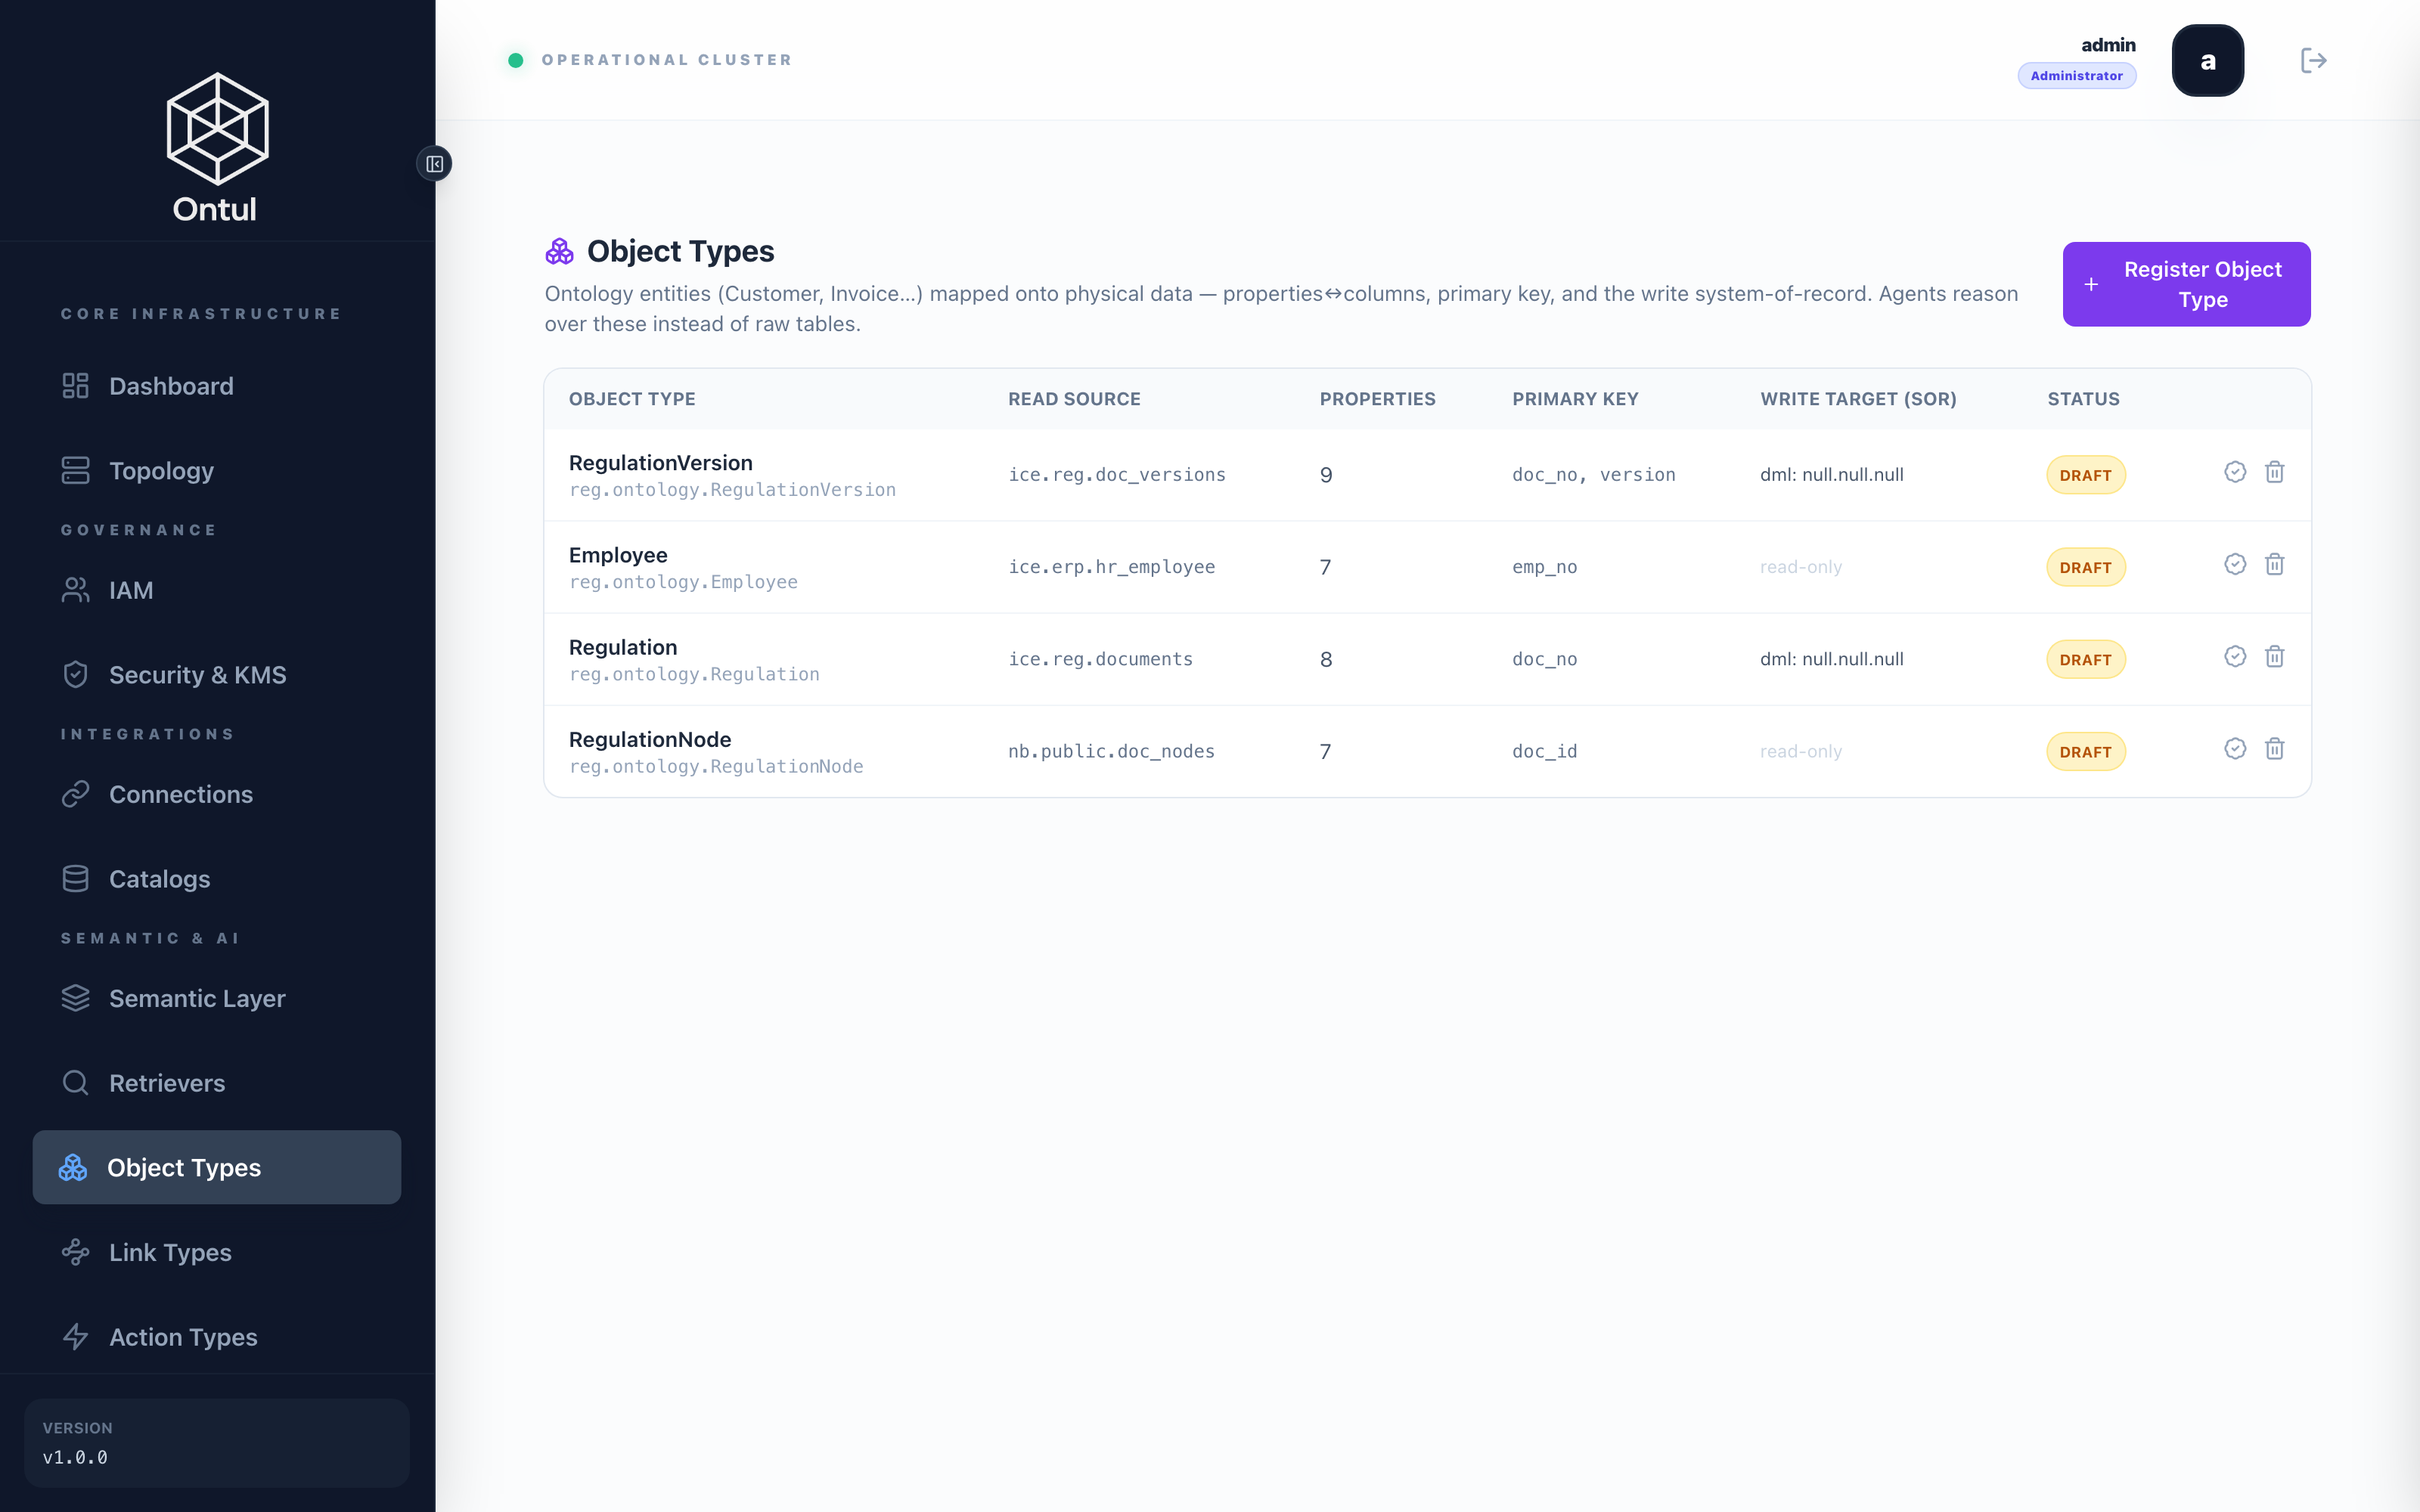2420x1512 pixels.
Task: Click the Action Types lightning icon
Action: [75, 1337]
